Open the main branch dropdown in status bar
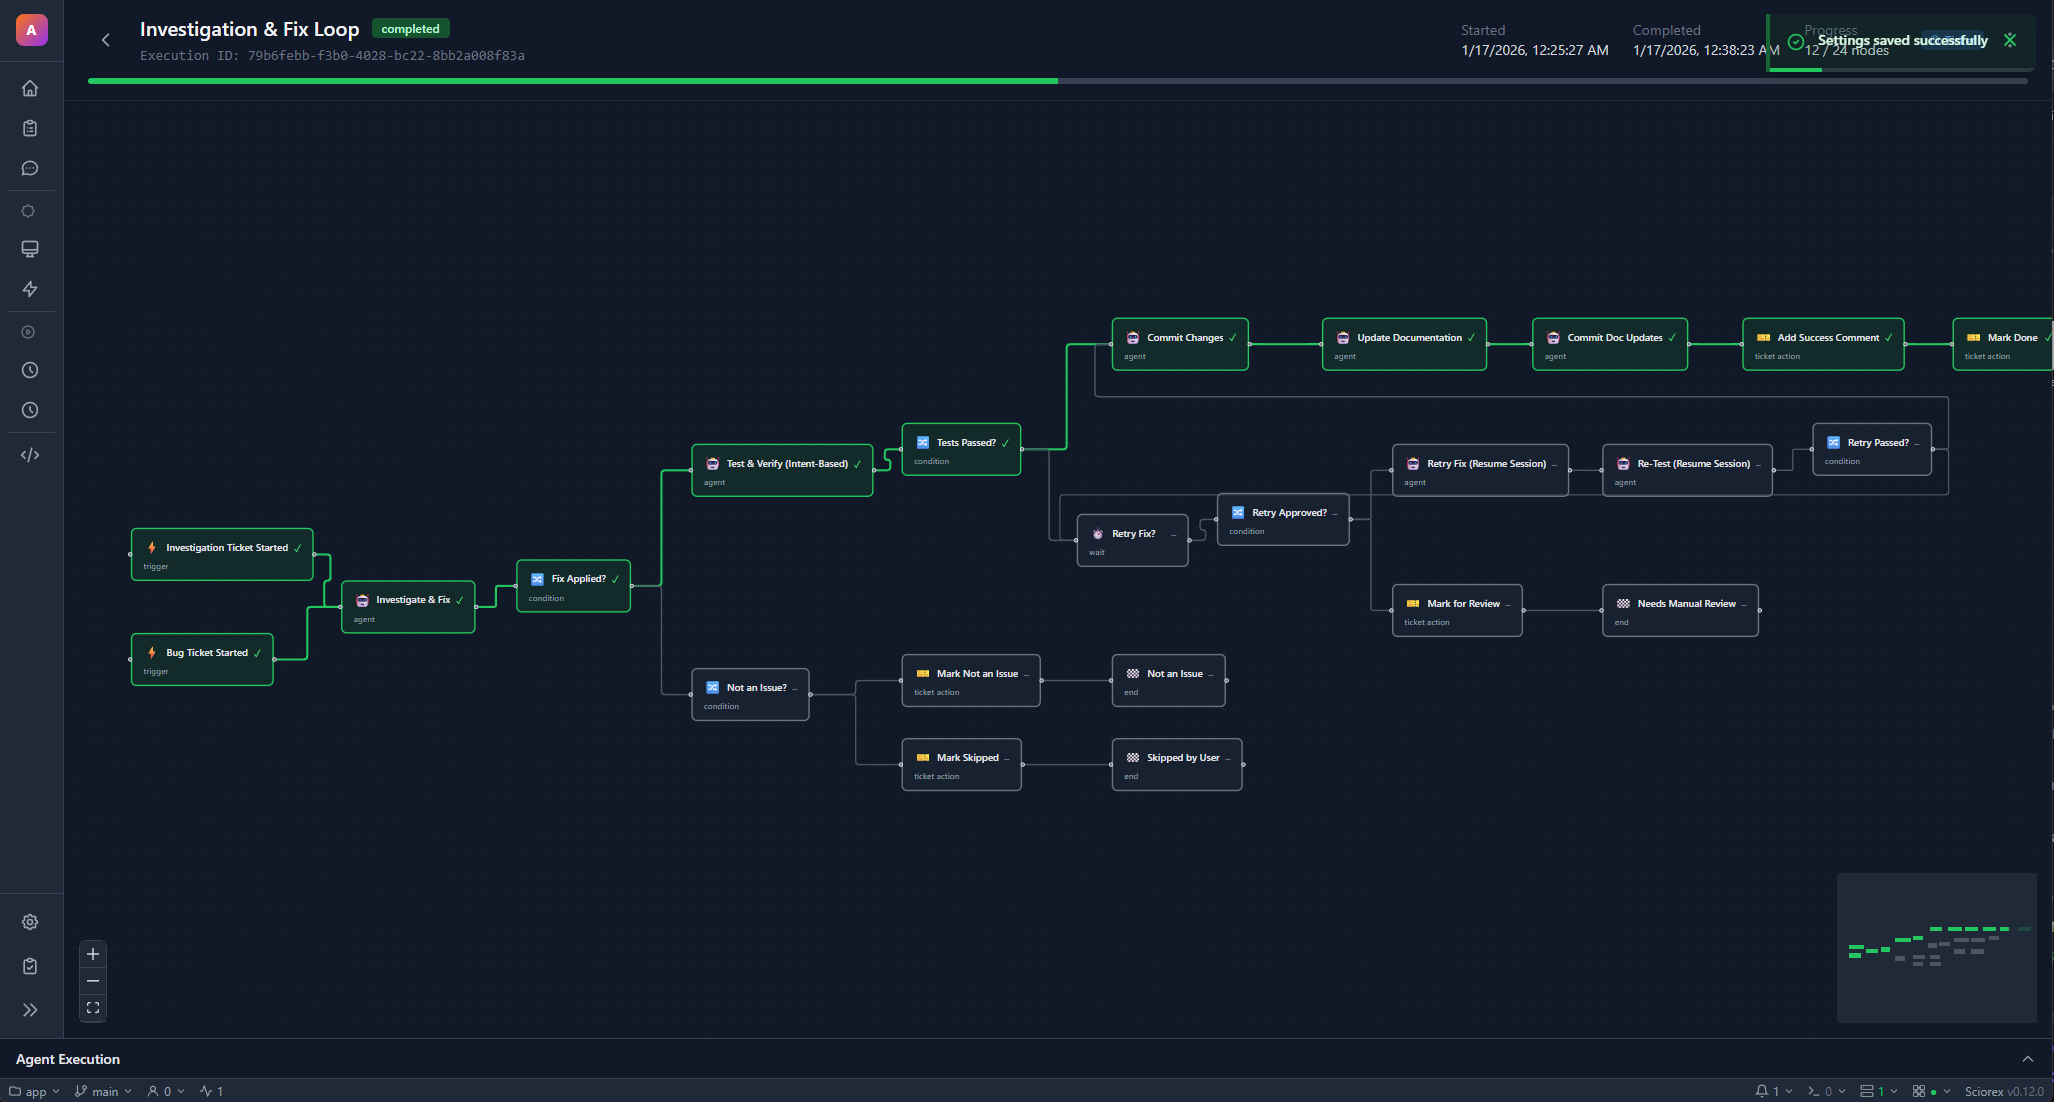 pyautogui.click(x=103, y=1091)
